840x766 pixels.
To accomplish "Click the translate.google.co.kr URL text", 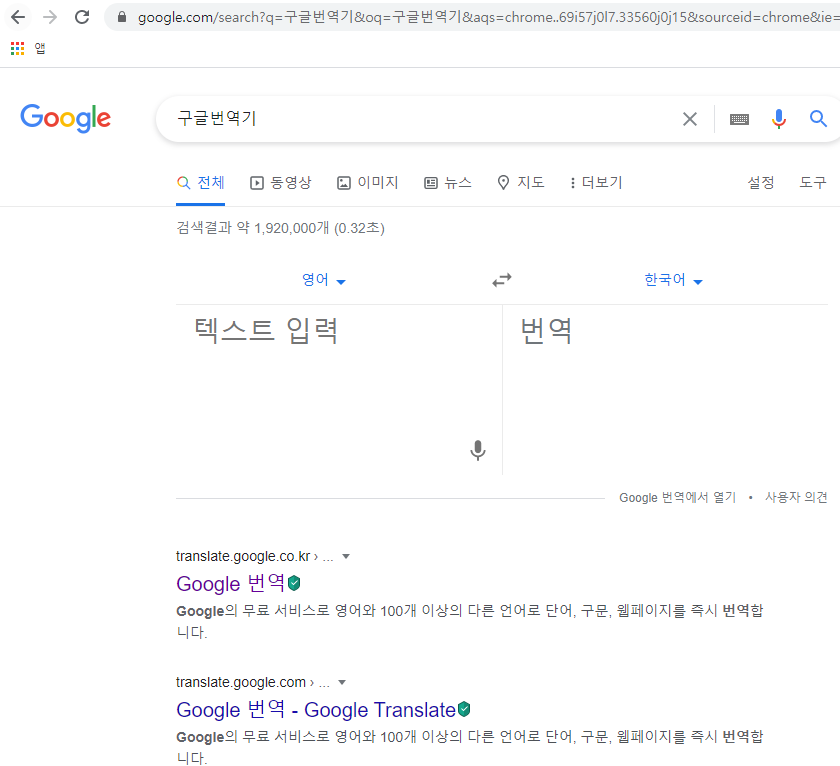I will click(x=243, y=557).
